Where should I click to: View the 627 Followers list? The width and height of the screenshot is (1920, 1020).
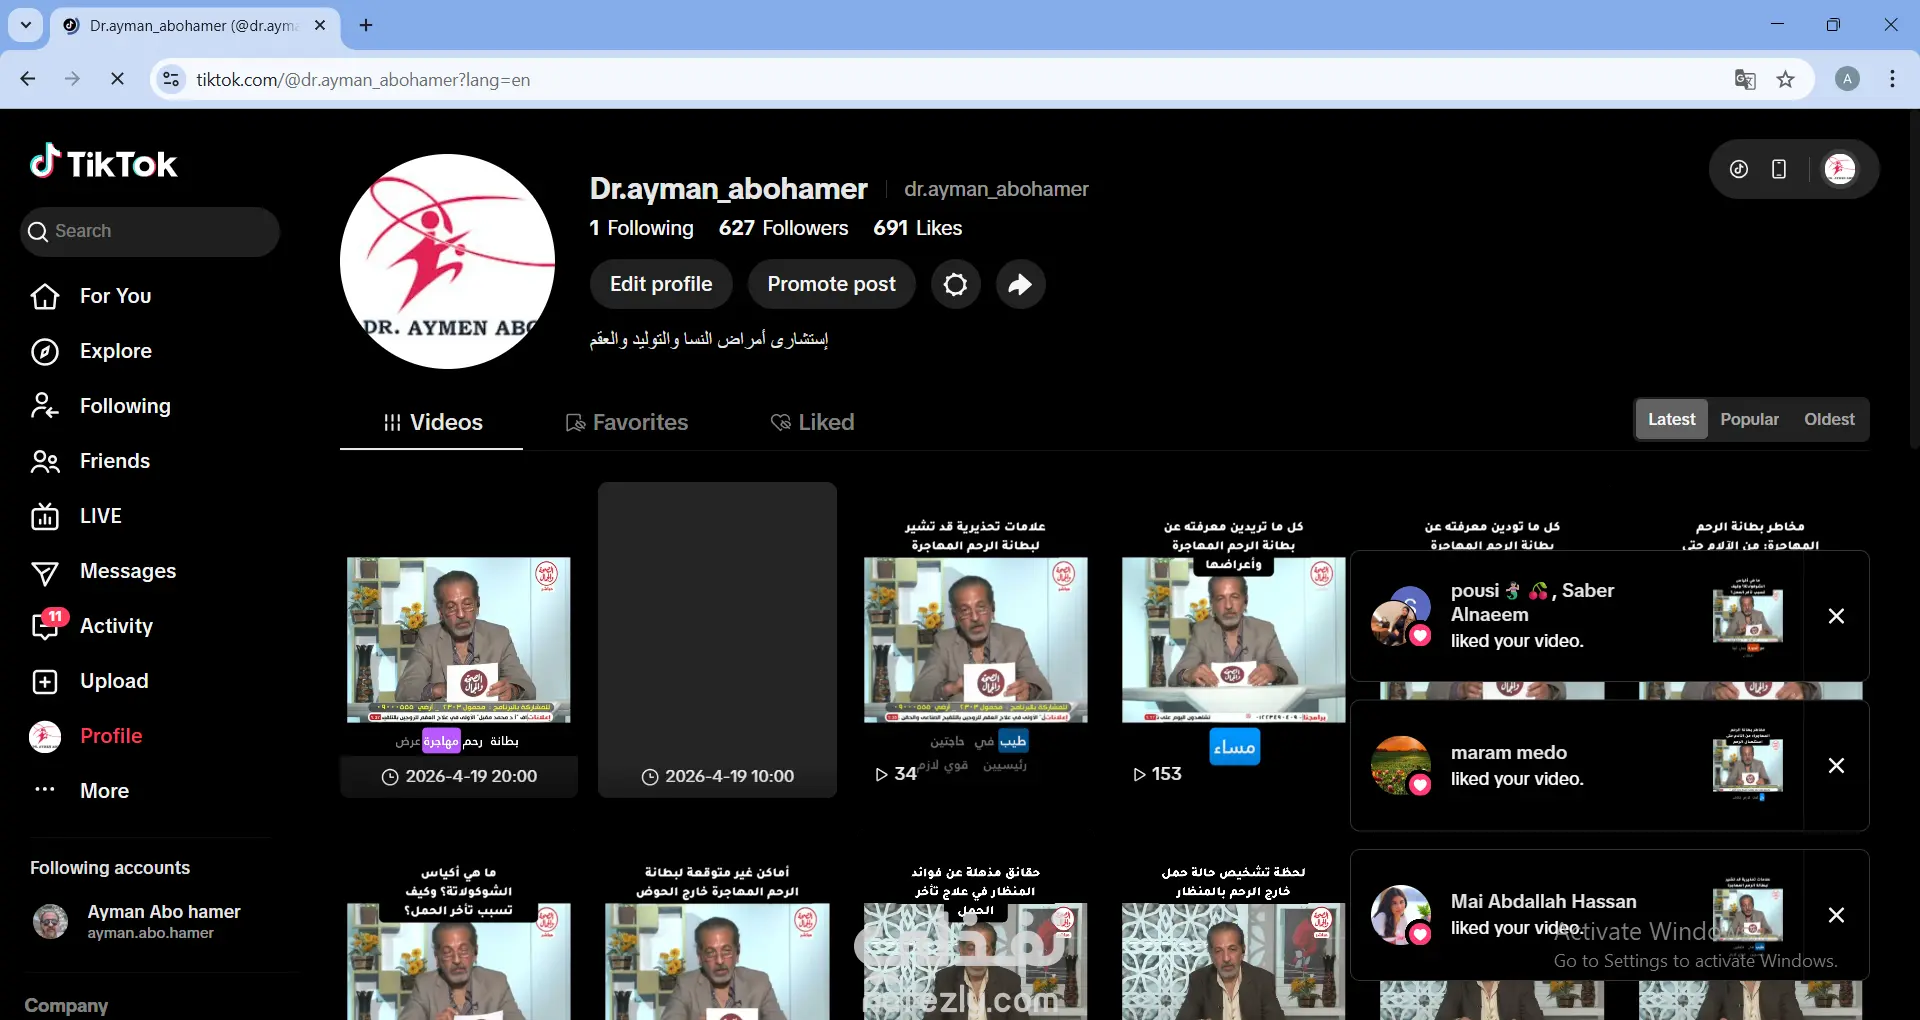click(783, 228)
